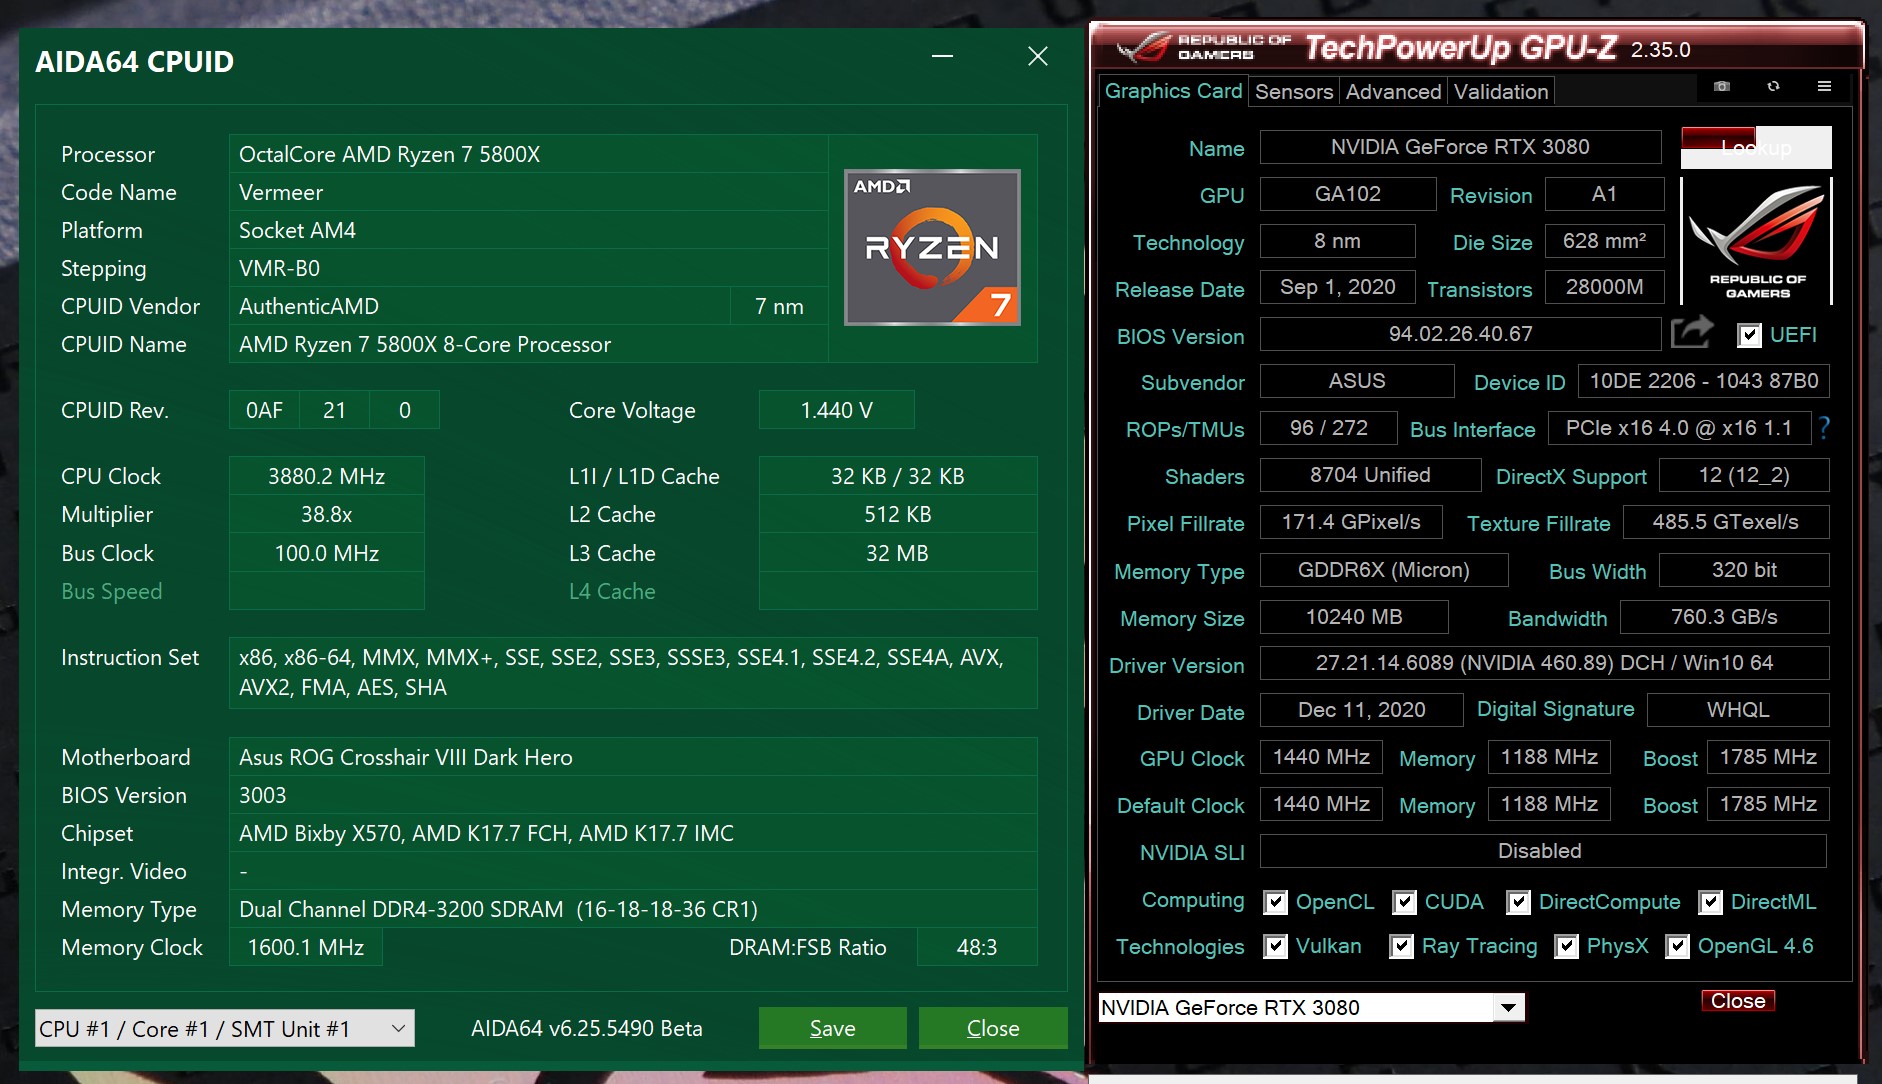Click the GPU GA102 value field
This screenshot has width=1882, height=1084.
coord(1347,194)
